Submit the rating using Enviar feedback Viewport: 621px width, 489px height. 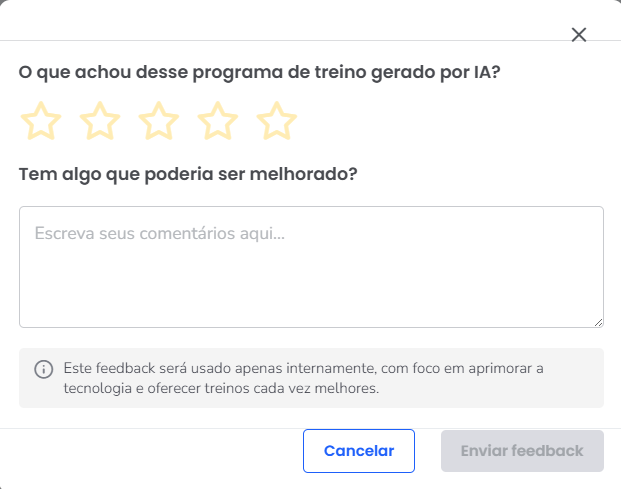click(x=522, y=451)
